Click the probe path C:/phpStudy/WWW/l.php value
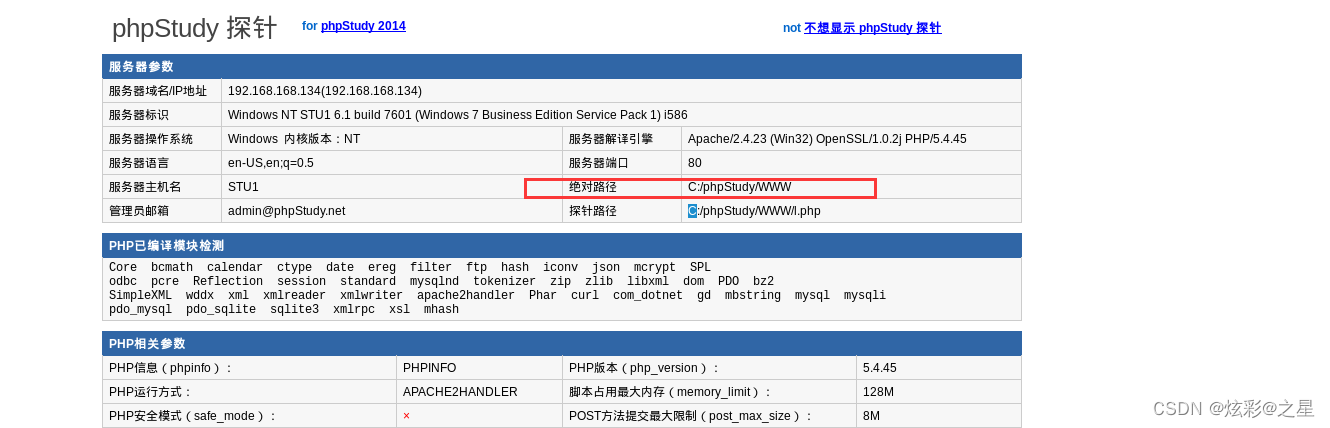 [x=754, y=211]
